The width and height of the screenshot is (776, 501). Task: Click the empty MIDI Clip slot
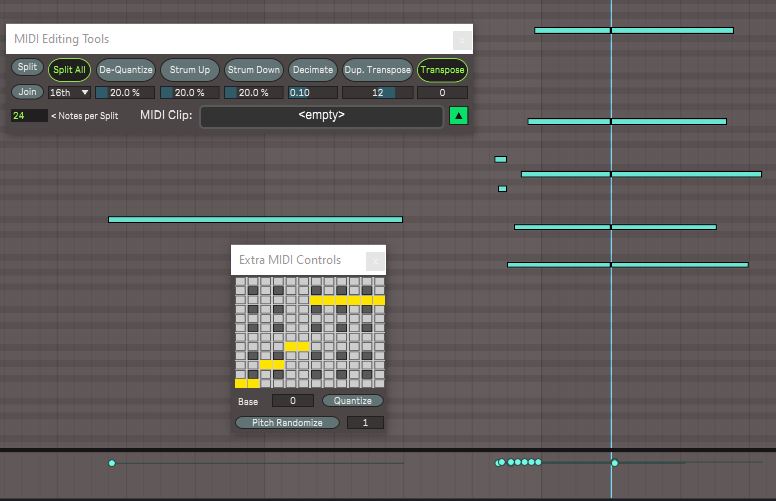click(x=321, y=116)
